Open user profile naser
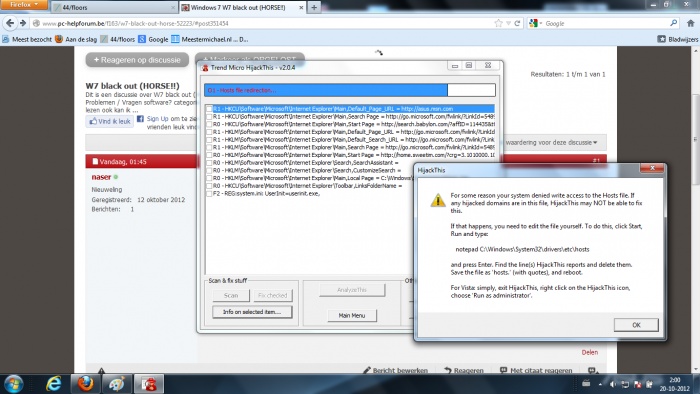 (x=101, y=177)
